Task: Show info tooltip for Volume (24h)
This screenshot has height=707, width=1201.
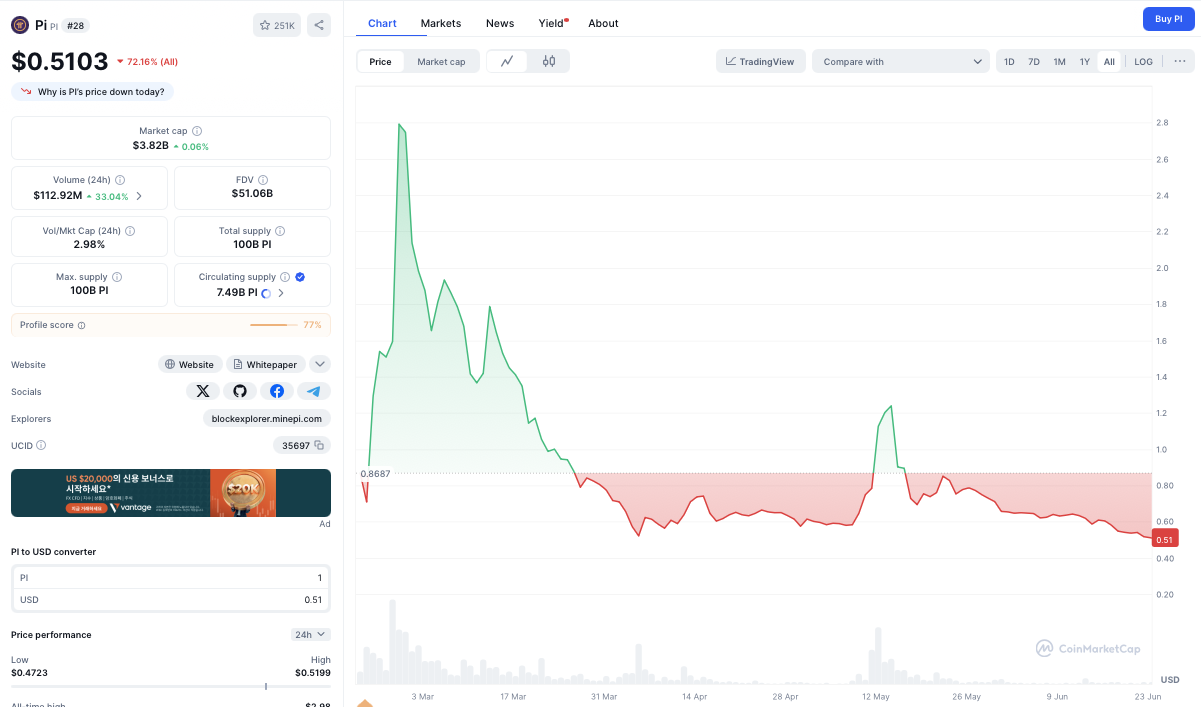Action: (x=120, y=180)
